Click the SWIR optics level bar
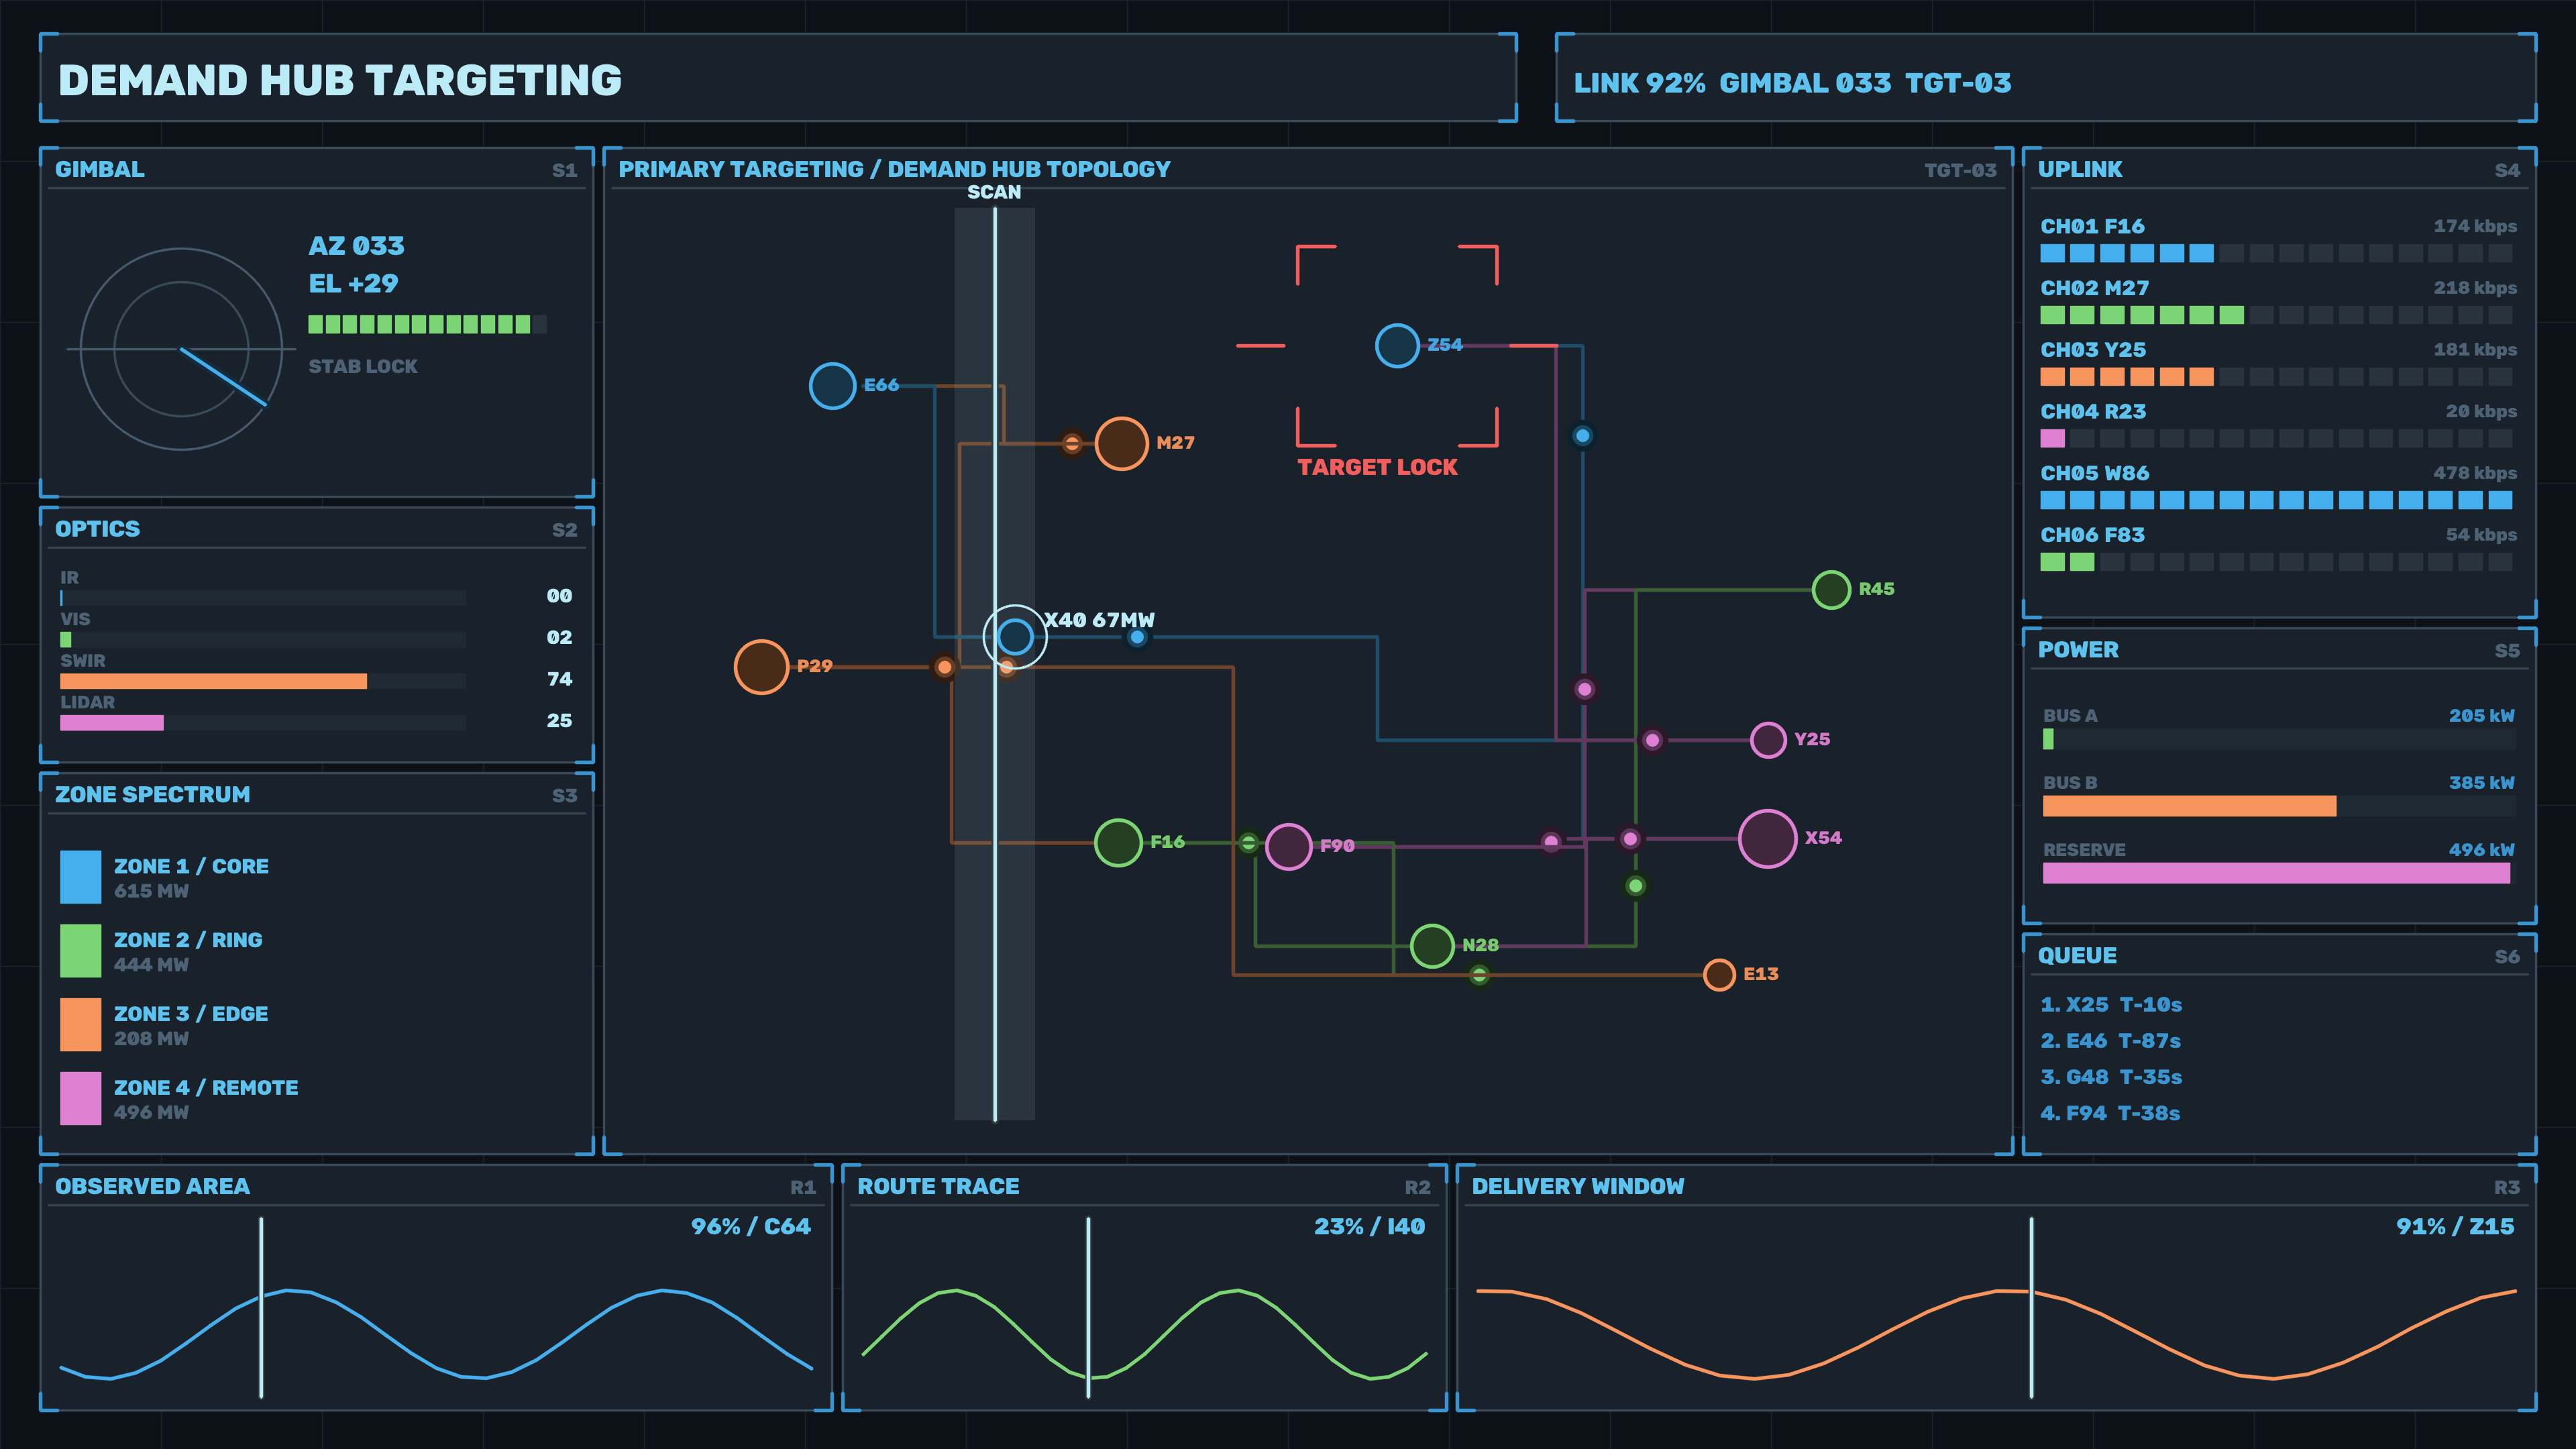 click(x=263, y=681)
